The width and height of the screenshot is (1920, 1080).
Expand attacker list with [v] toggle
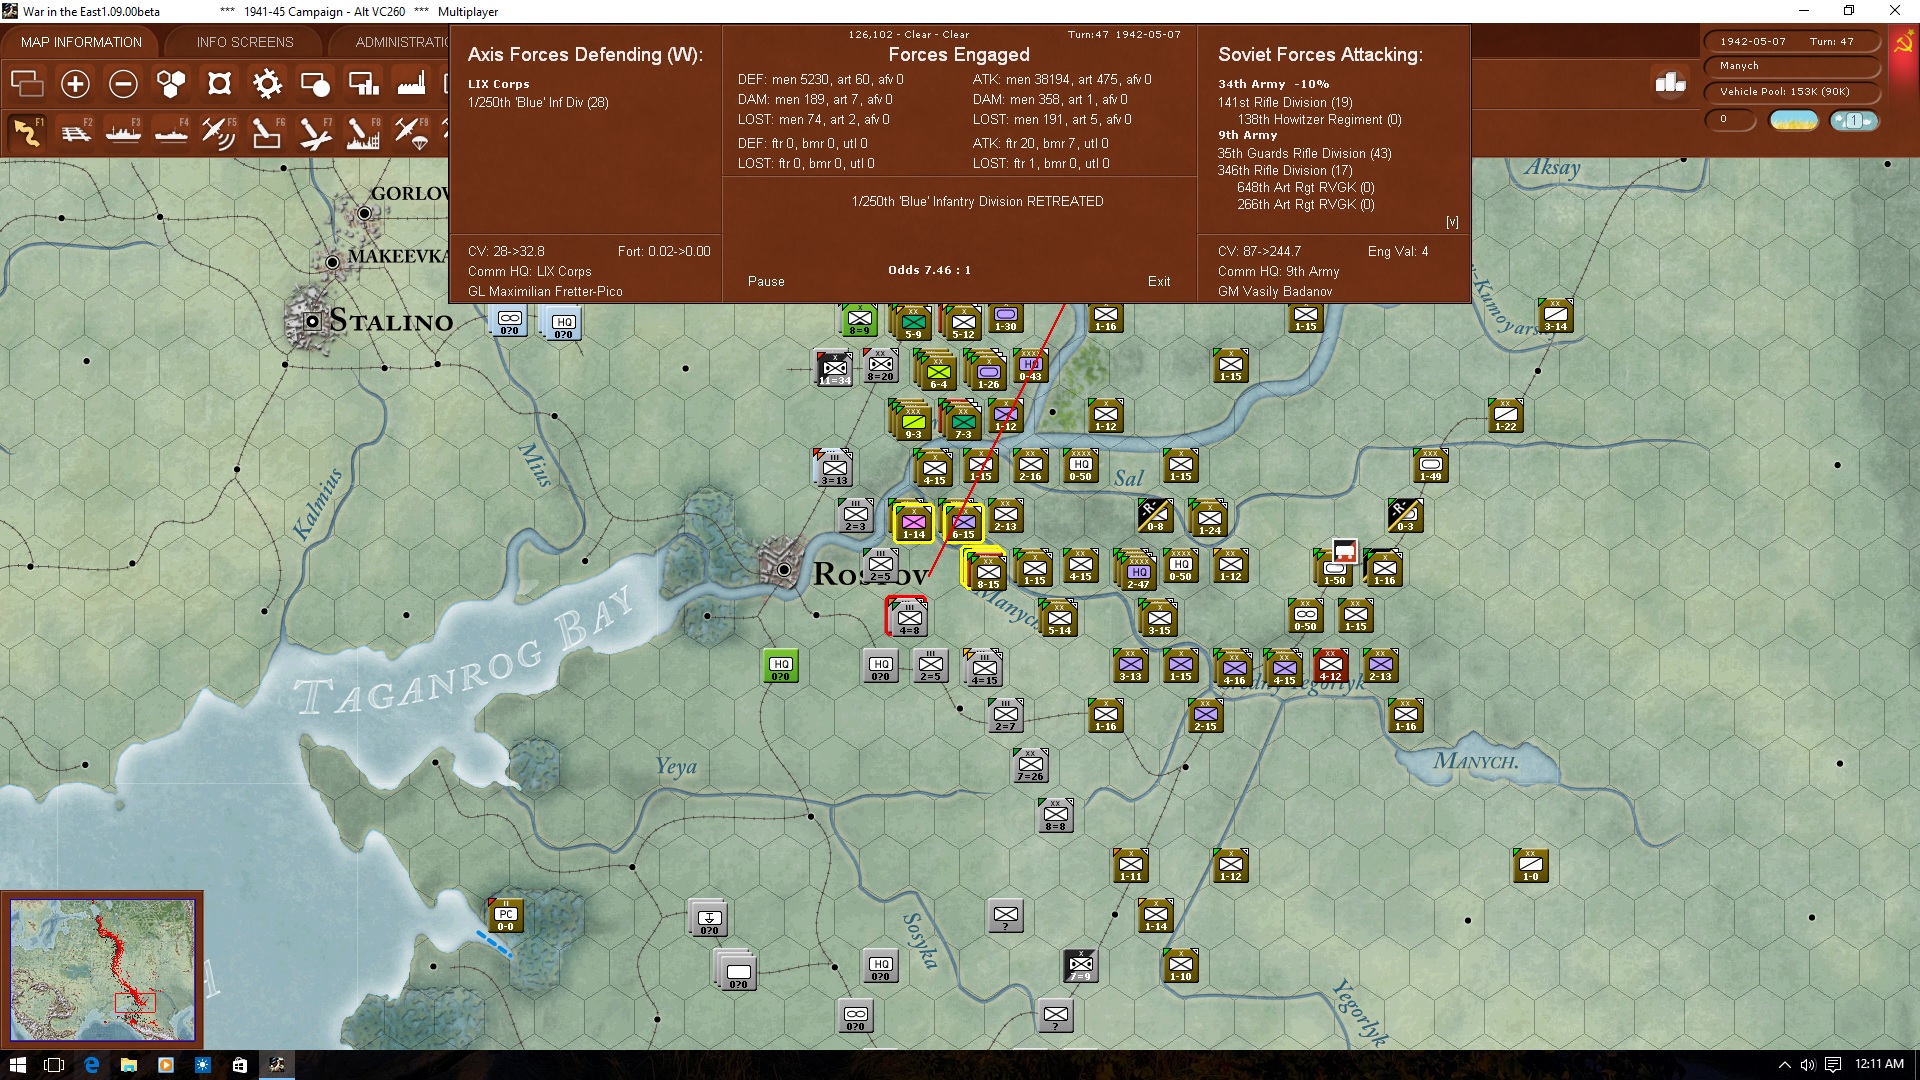click(1452, 222)
